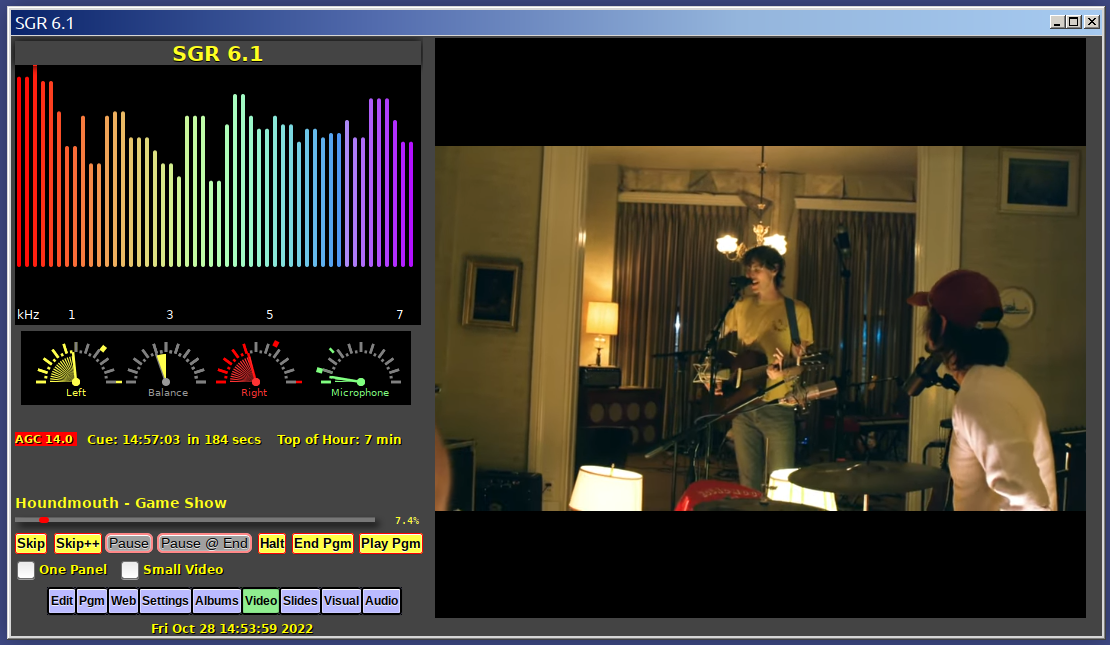Viewport: 1110px width, 645px height.
Task: Switch to the Albums tab
Action: [217, 601]
